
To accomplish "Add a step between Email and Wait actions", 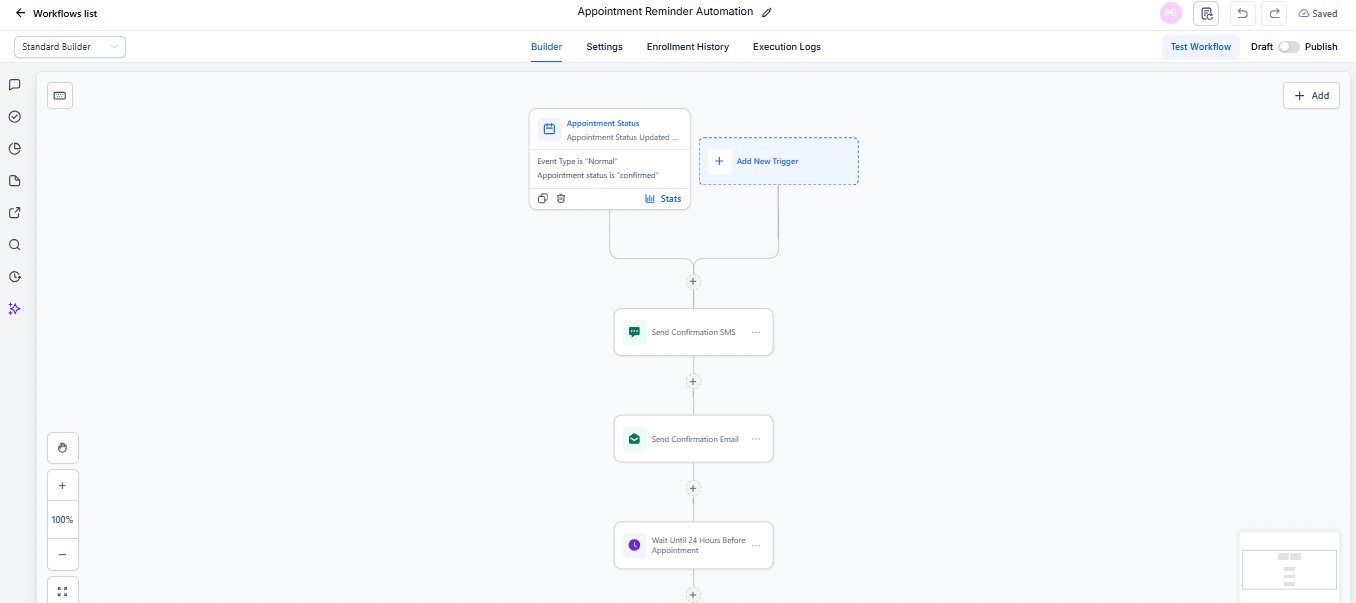I will pos(693,489).
